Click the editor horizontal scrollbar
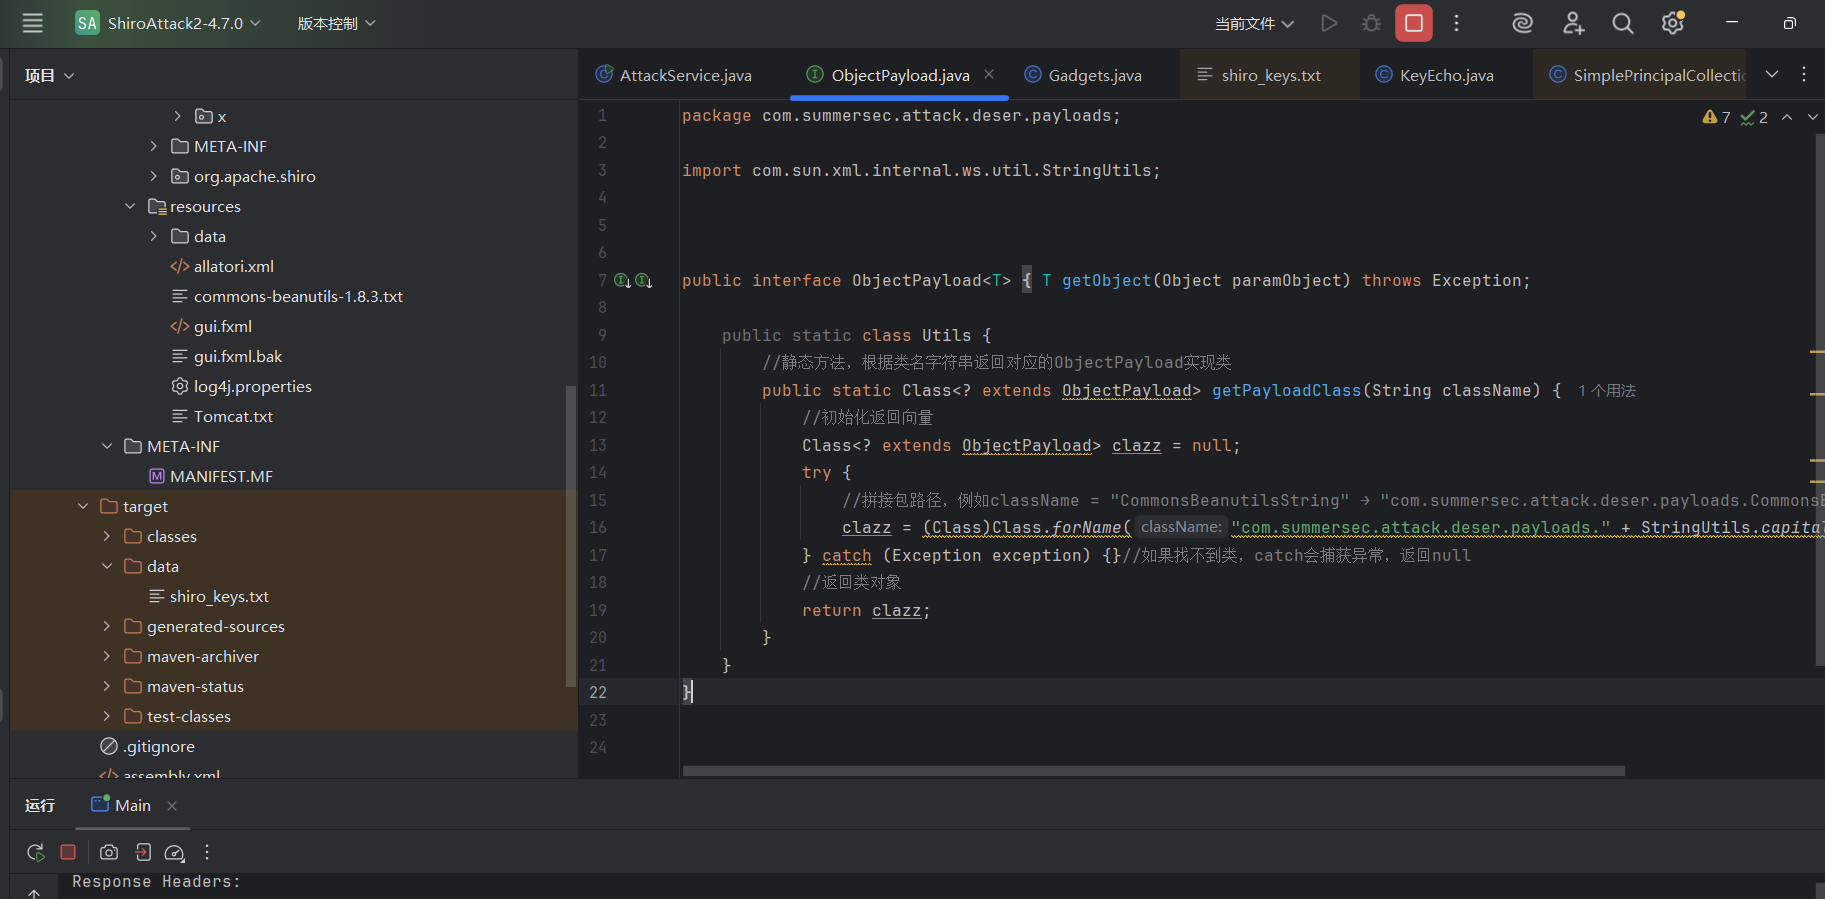1825x899 pixels. (1153, 771)
